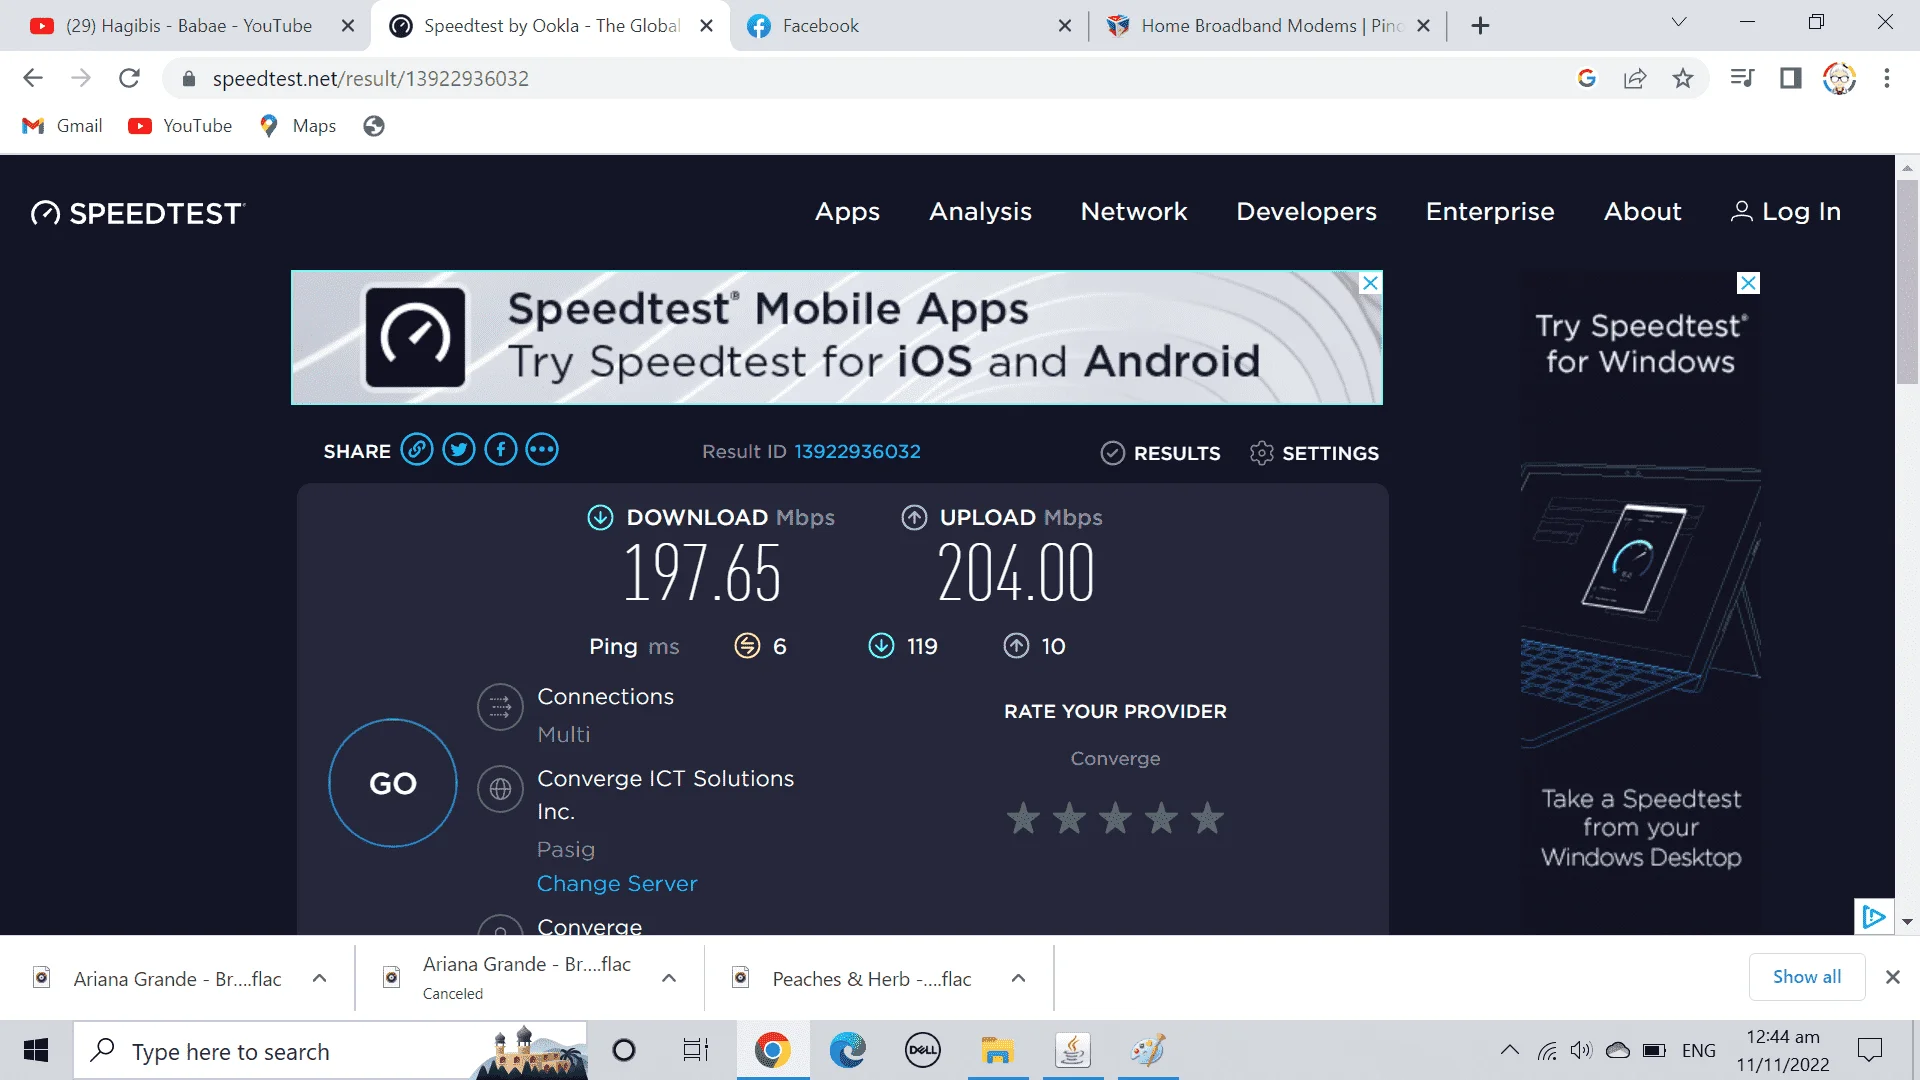Rate Converge two stars
Viewport: 1920px width, 1080px height.
click(x=1069, y=818)
